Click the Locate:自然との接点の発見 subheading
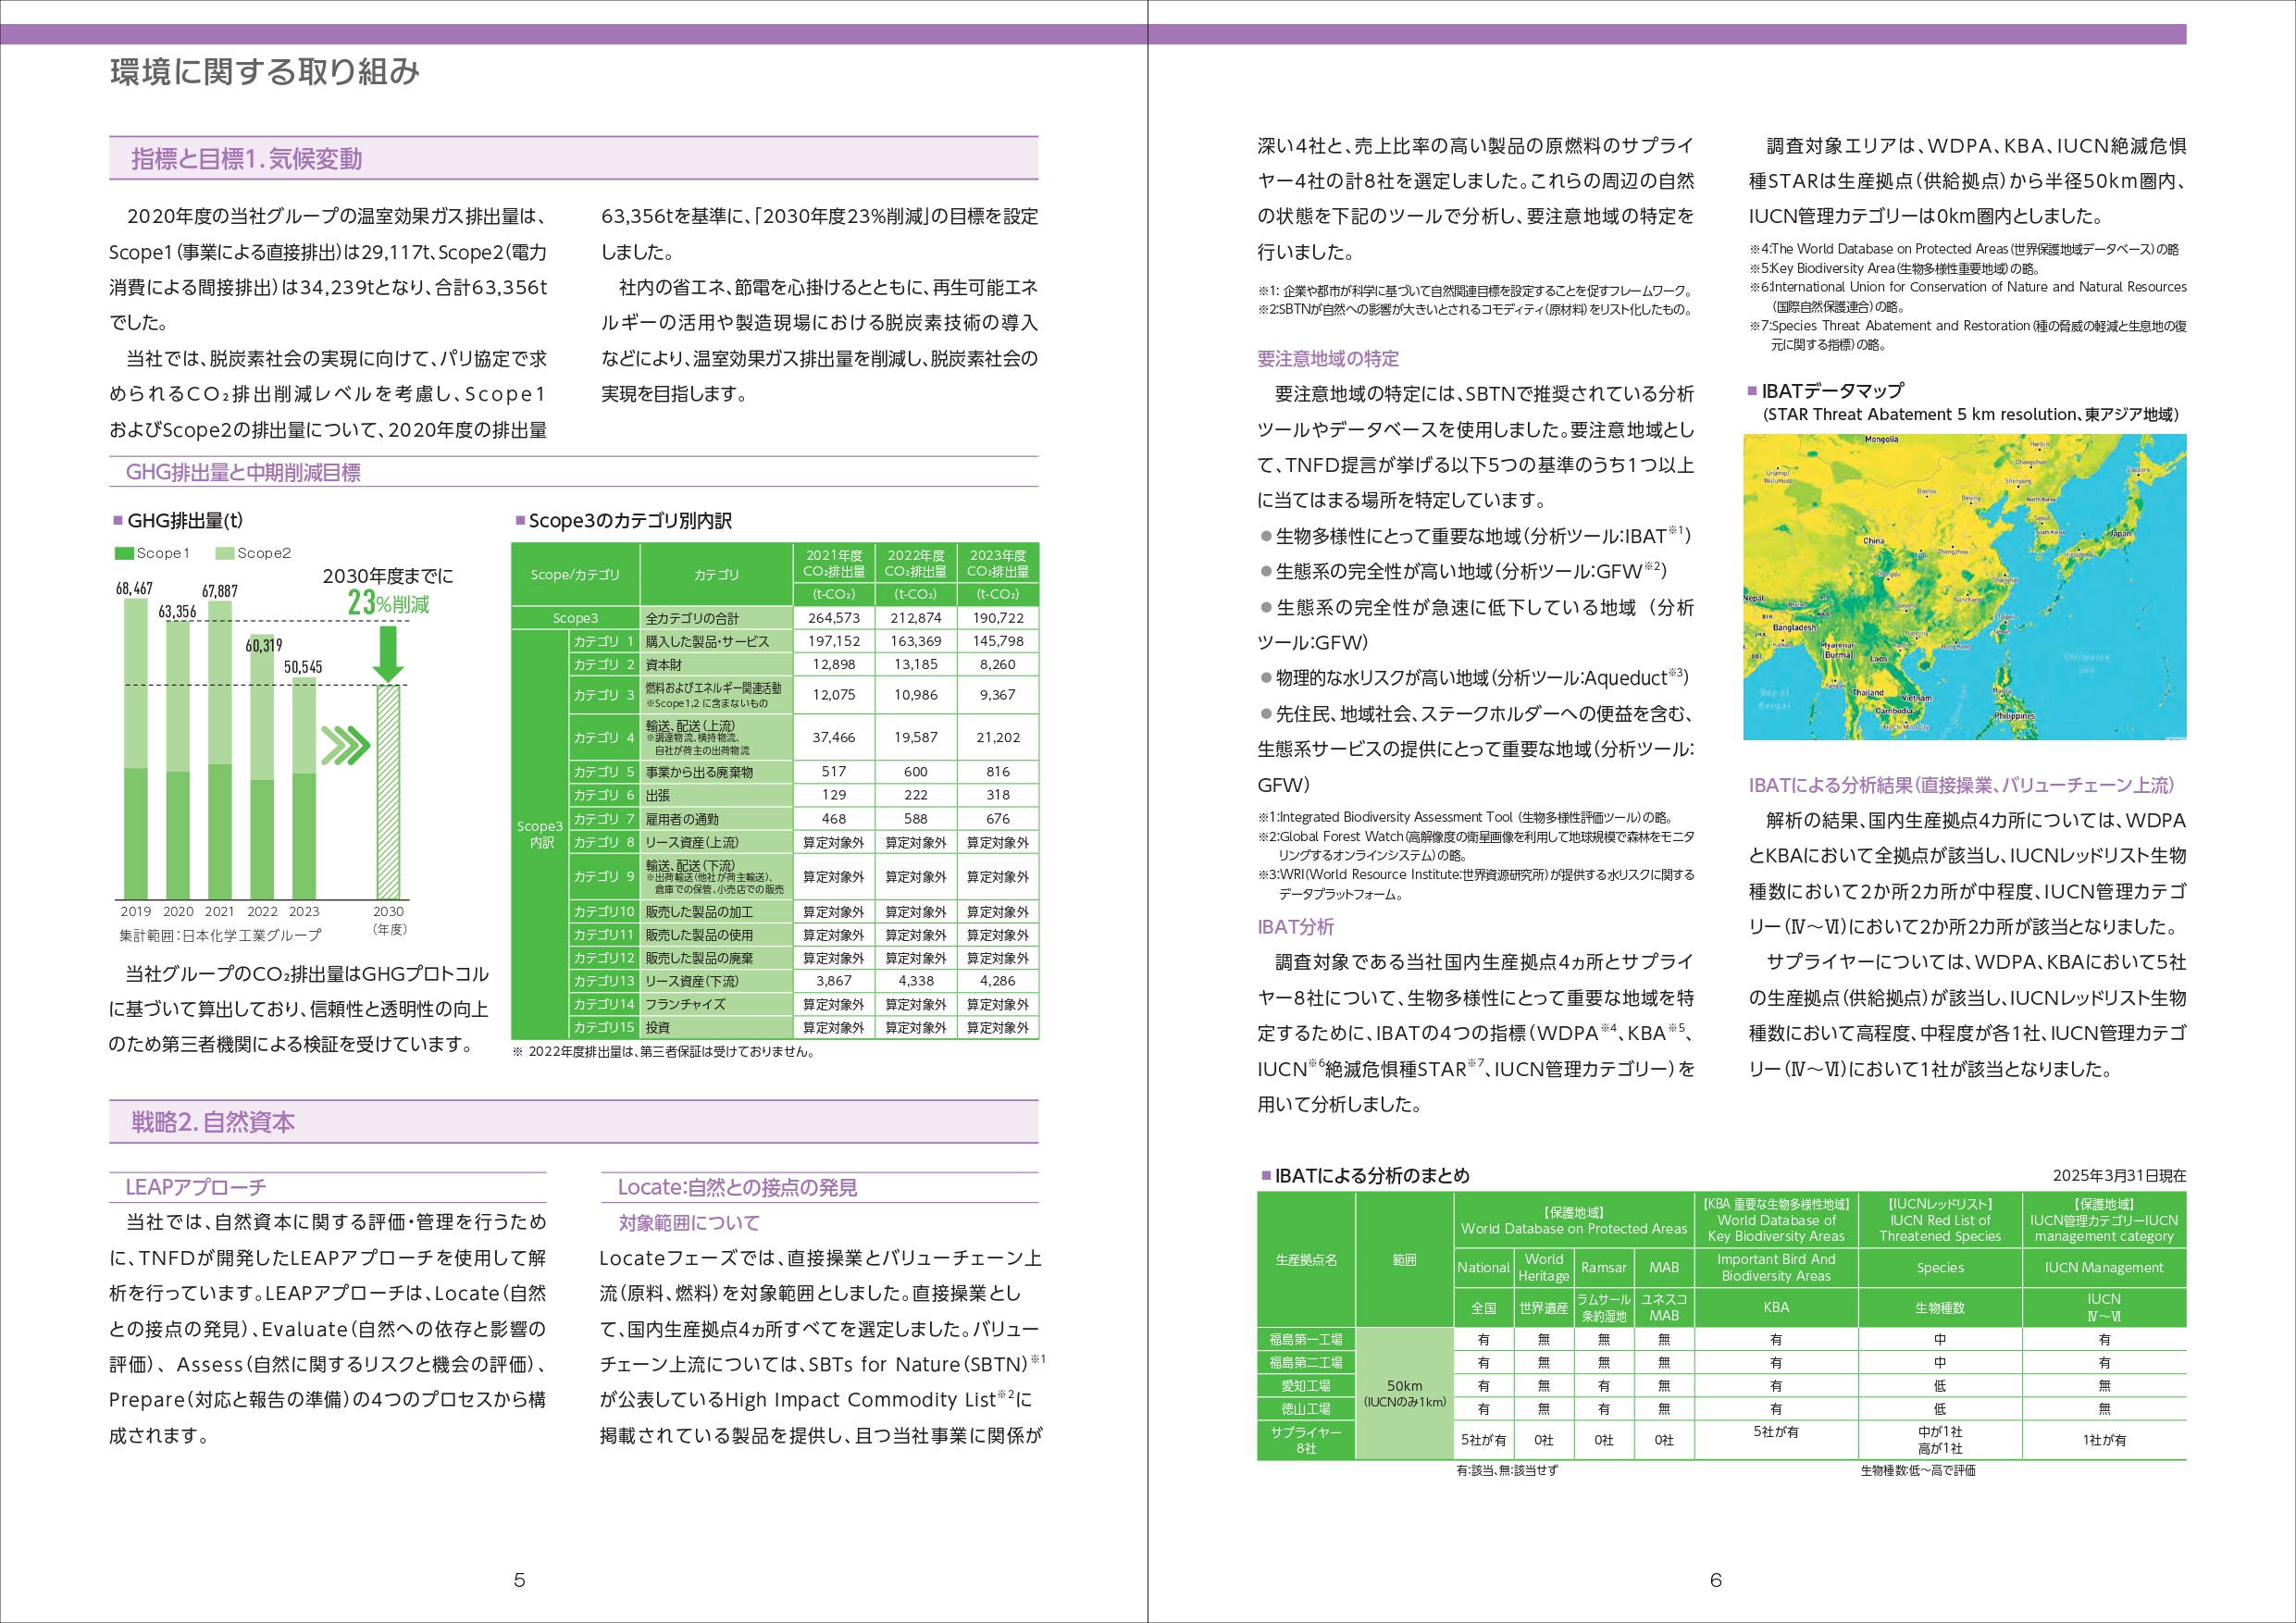 point(737,1187)
